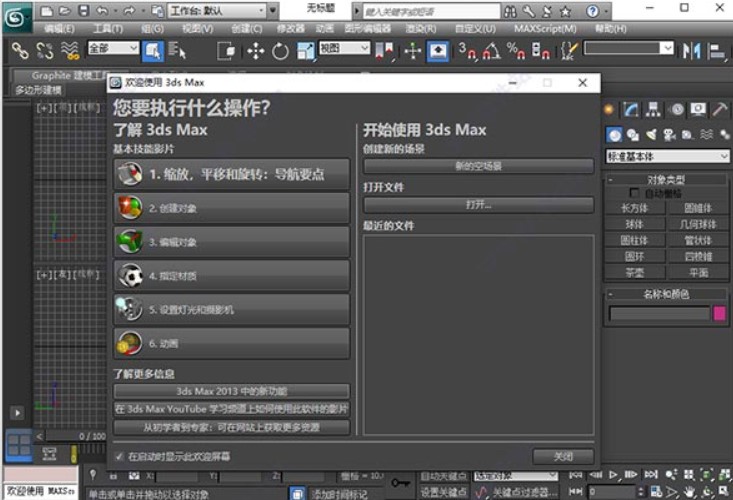Open tutorial 2. 创建对象

point(231,208)
